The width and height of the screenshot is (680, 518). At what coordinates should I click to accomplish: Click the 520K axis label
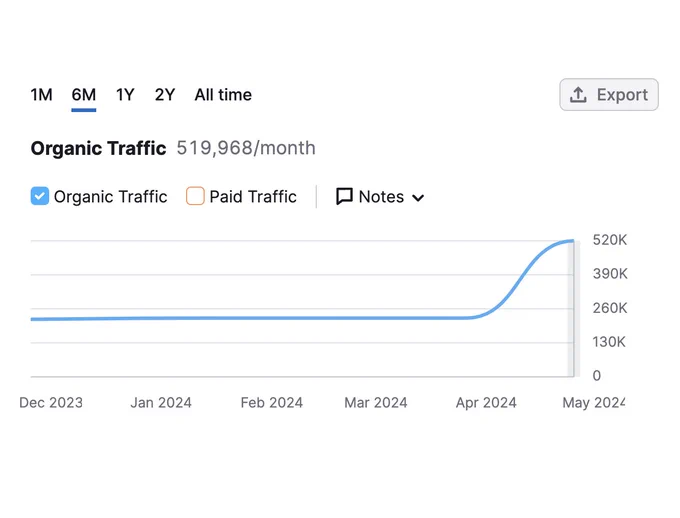(x=610, y=240)
